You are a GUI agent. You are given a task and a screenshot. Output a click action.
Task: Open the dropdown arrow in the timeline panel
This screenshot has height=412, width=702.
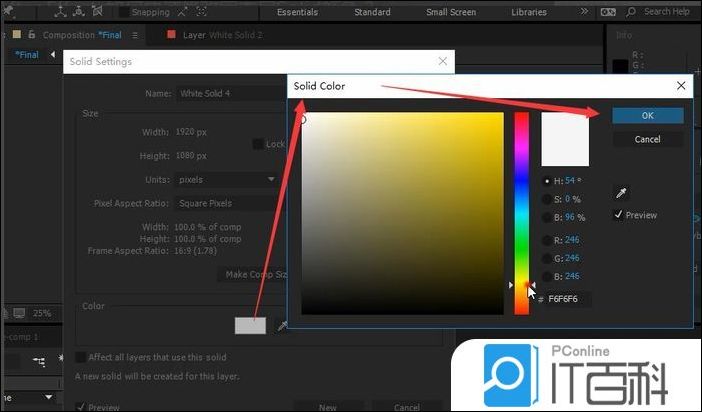point(48,397)
